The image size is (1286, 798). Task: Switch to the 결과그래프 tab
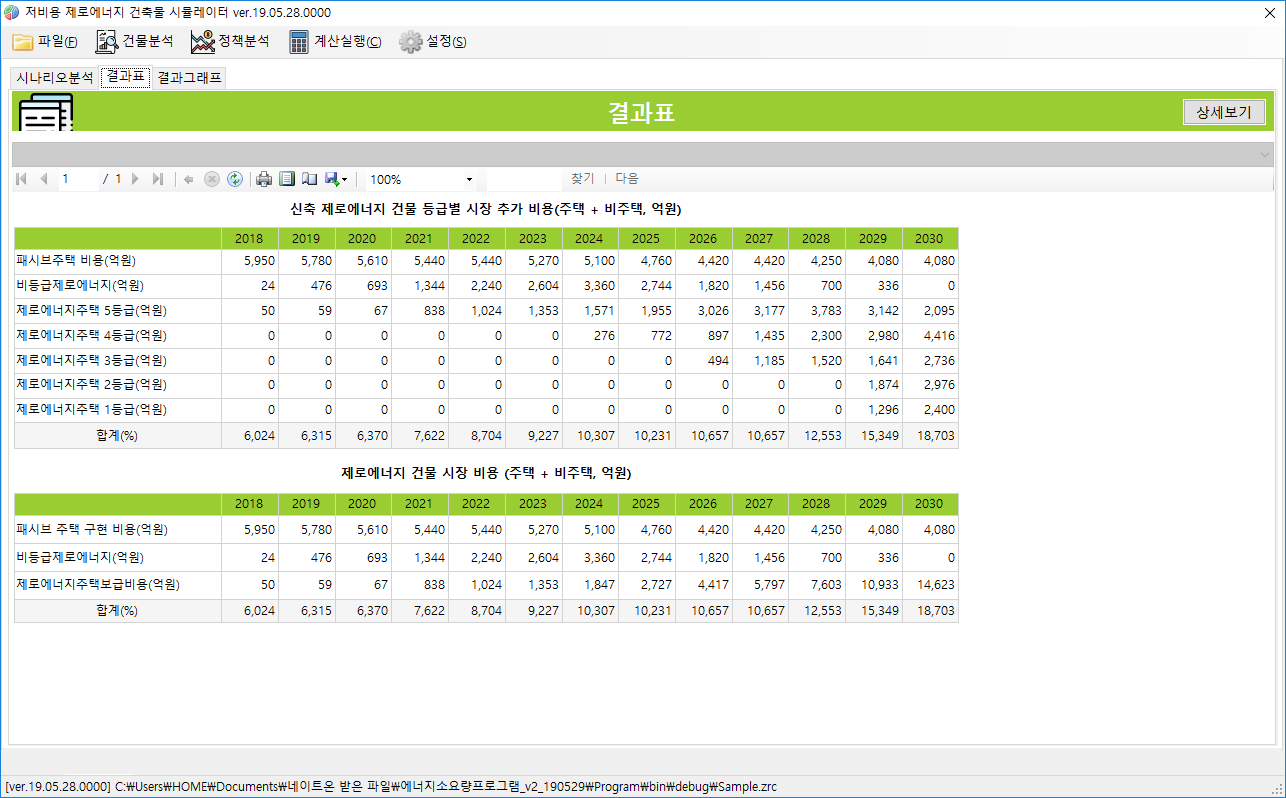click(189, 78)
